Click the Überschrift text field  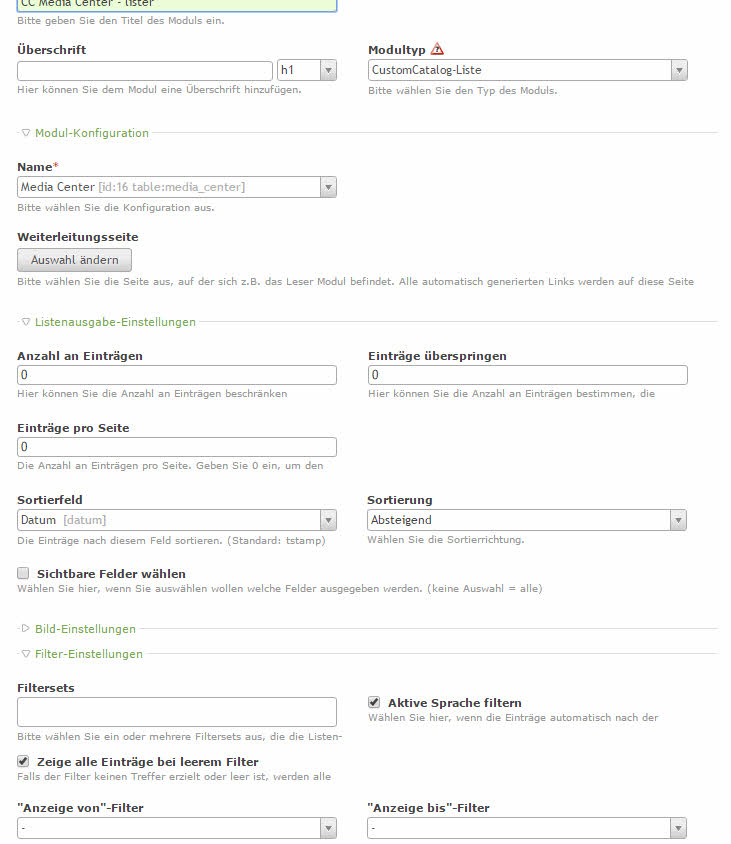tap(145, 70)
